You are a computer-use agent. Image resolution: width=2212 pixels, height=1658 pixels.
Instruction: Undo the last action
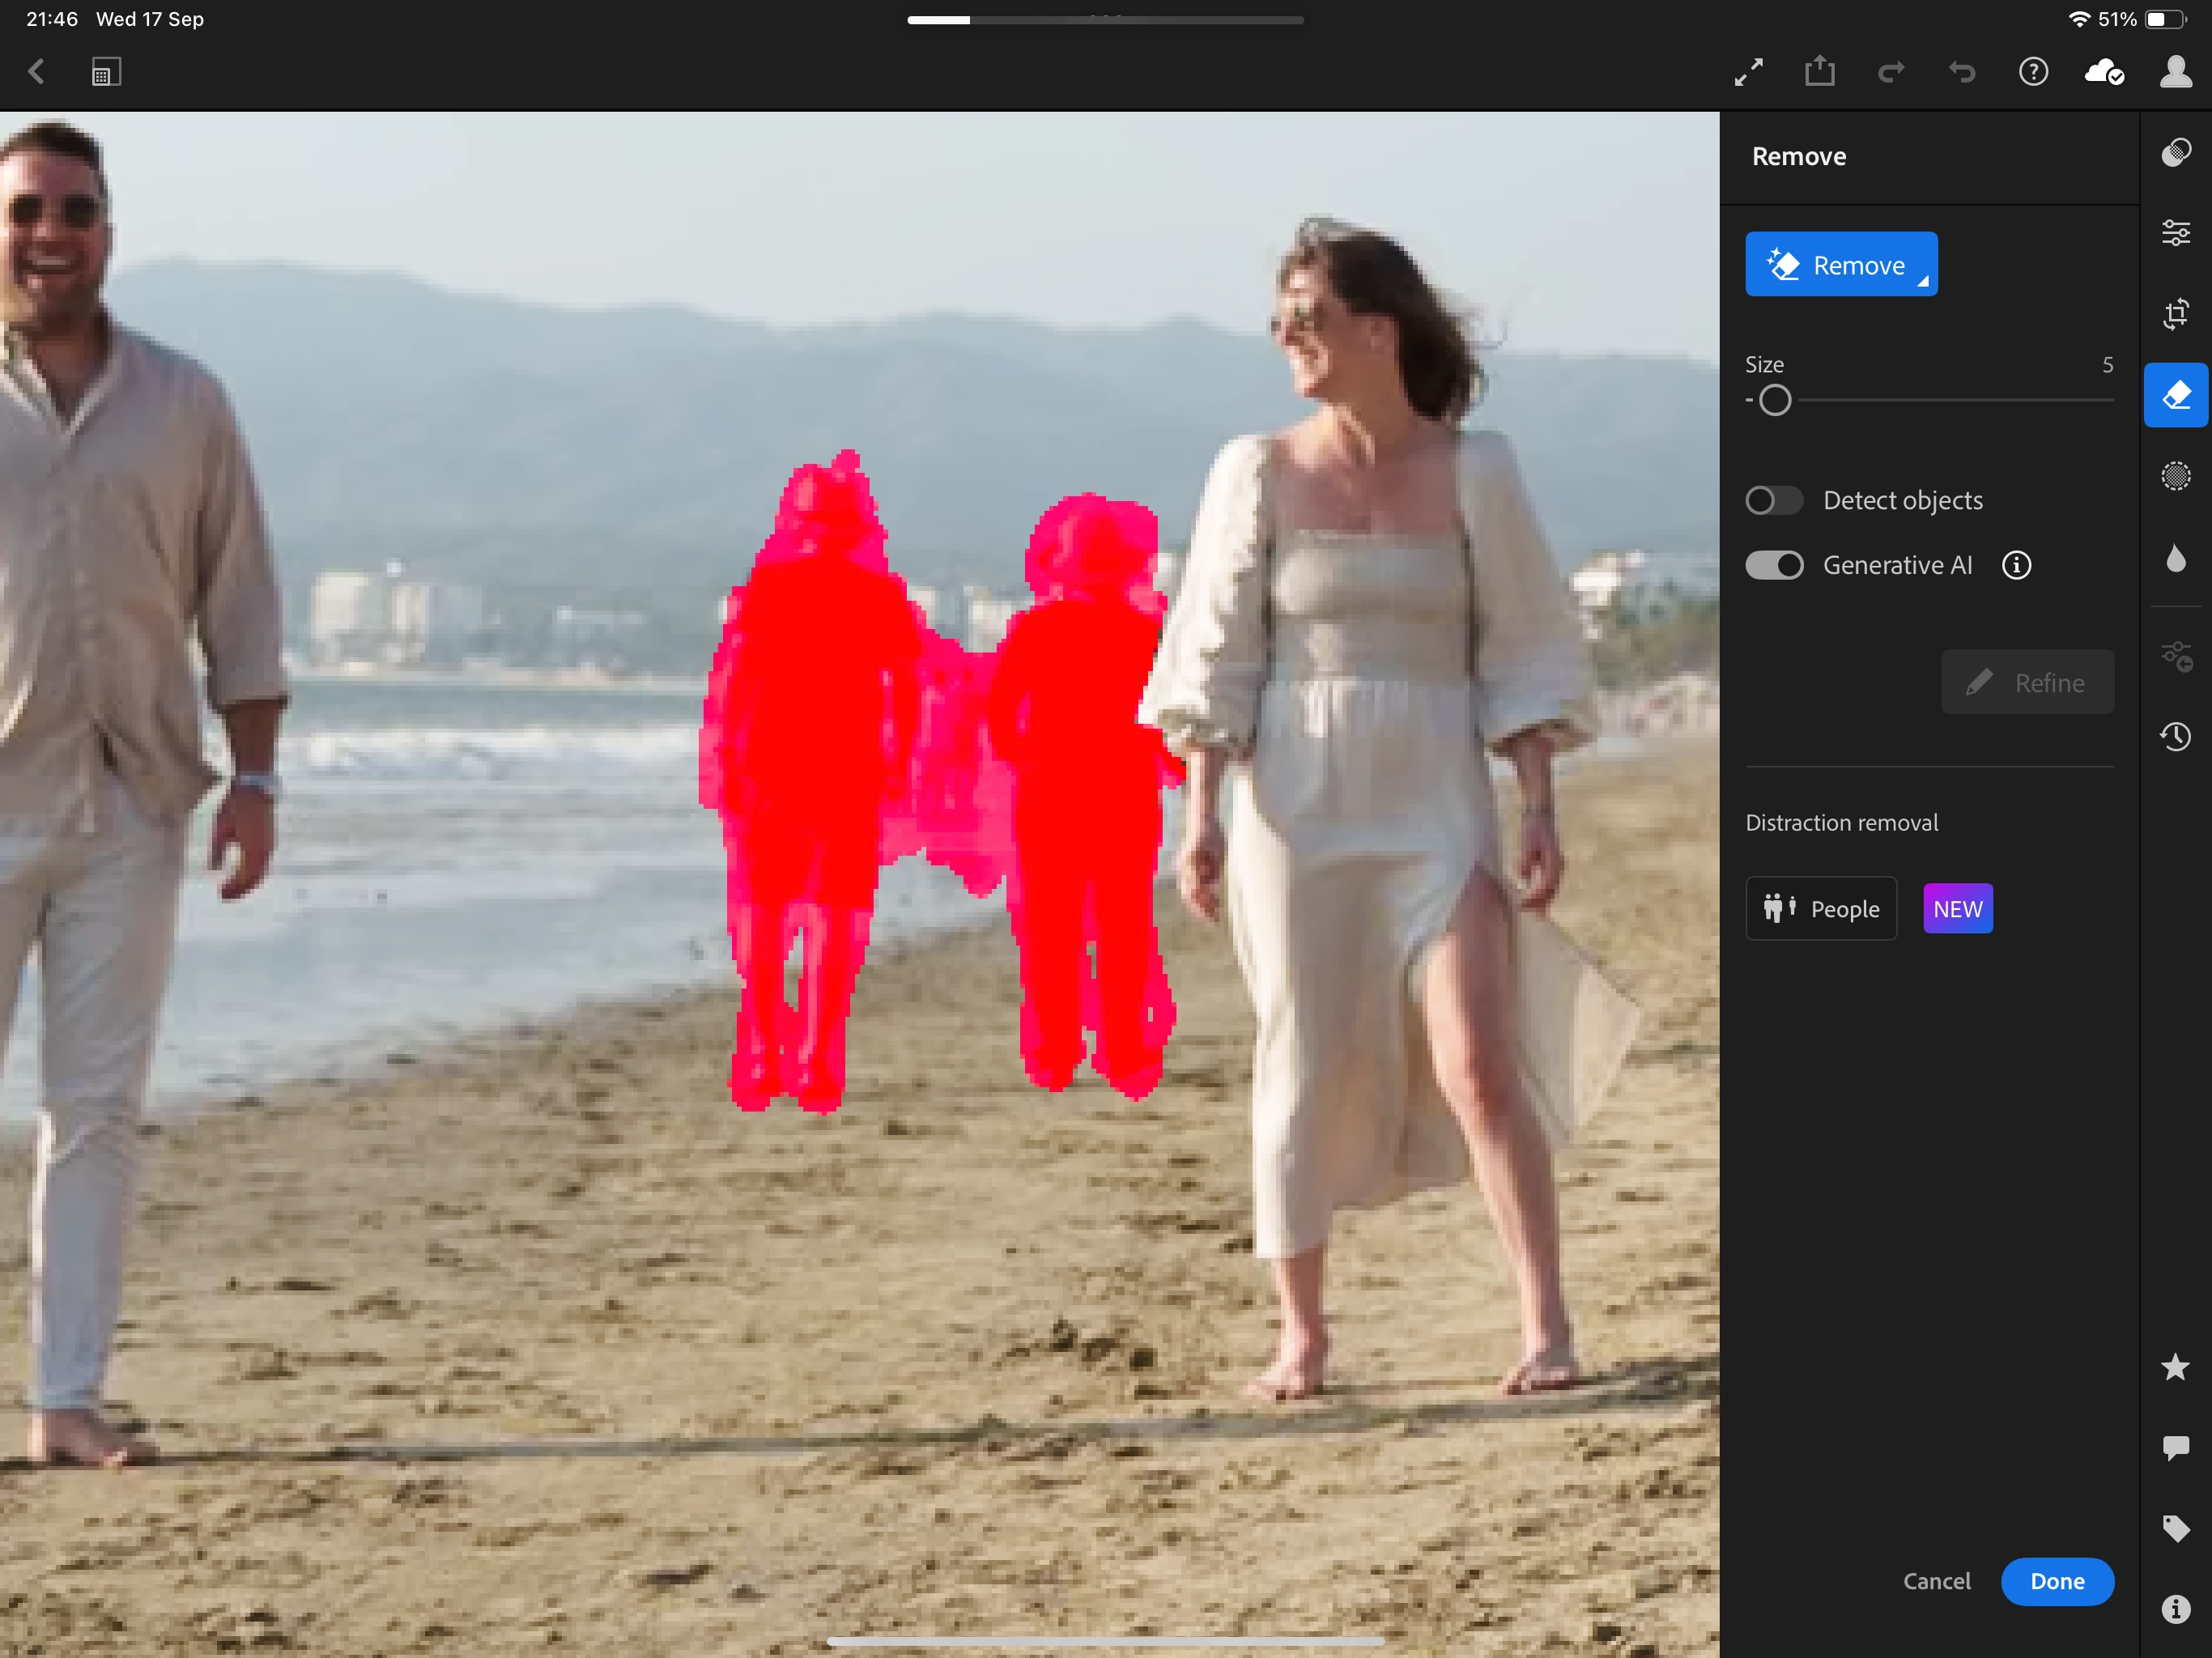coord(1962,72)
